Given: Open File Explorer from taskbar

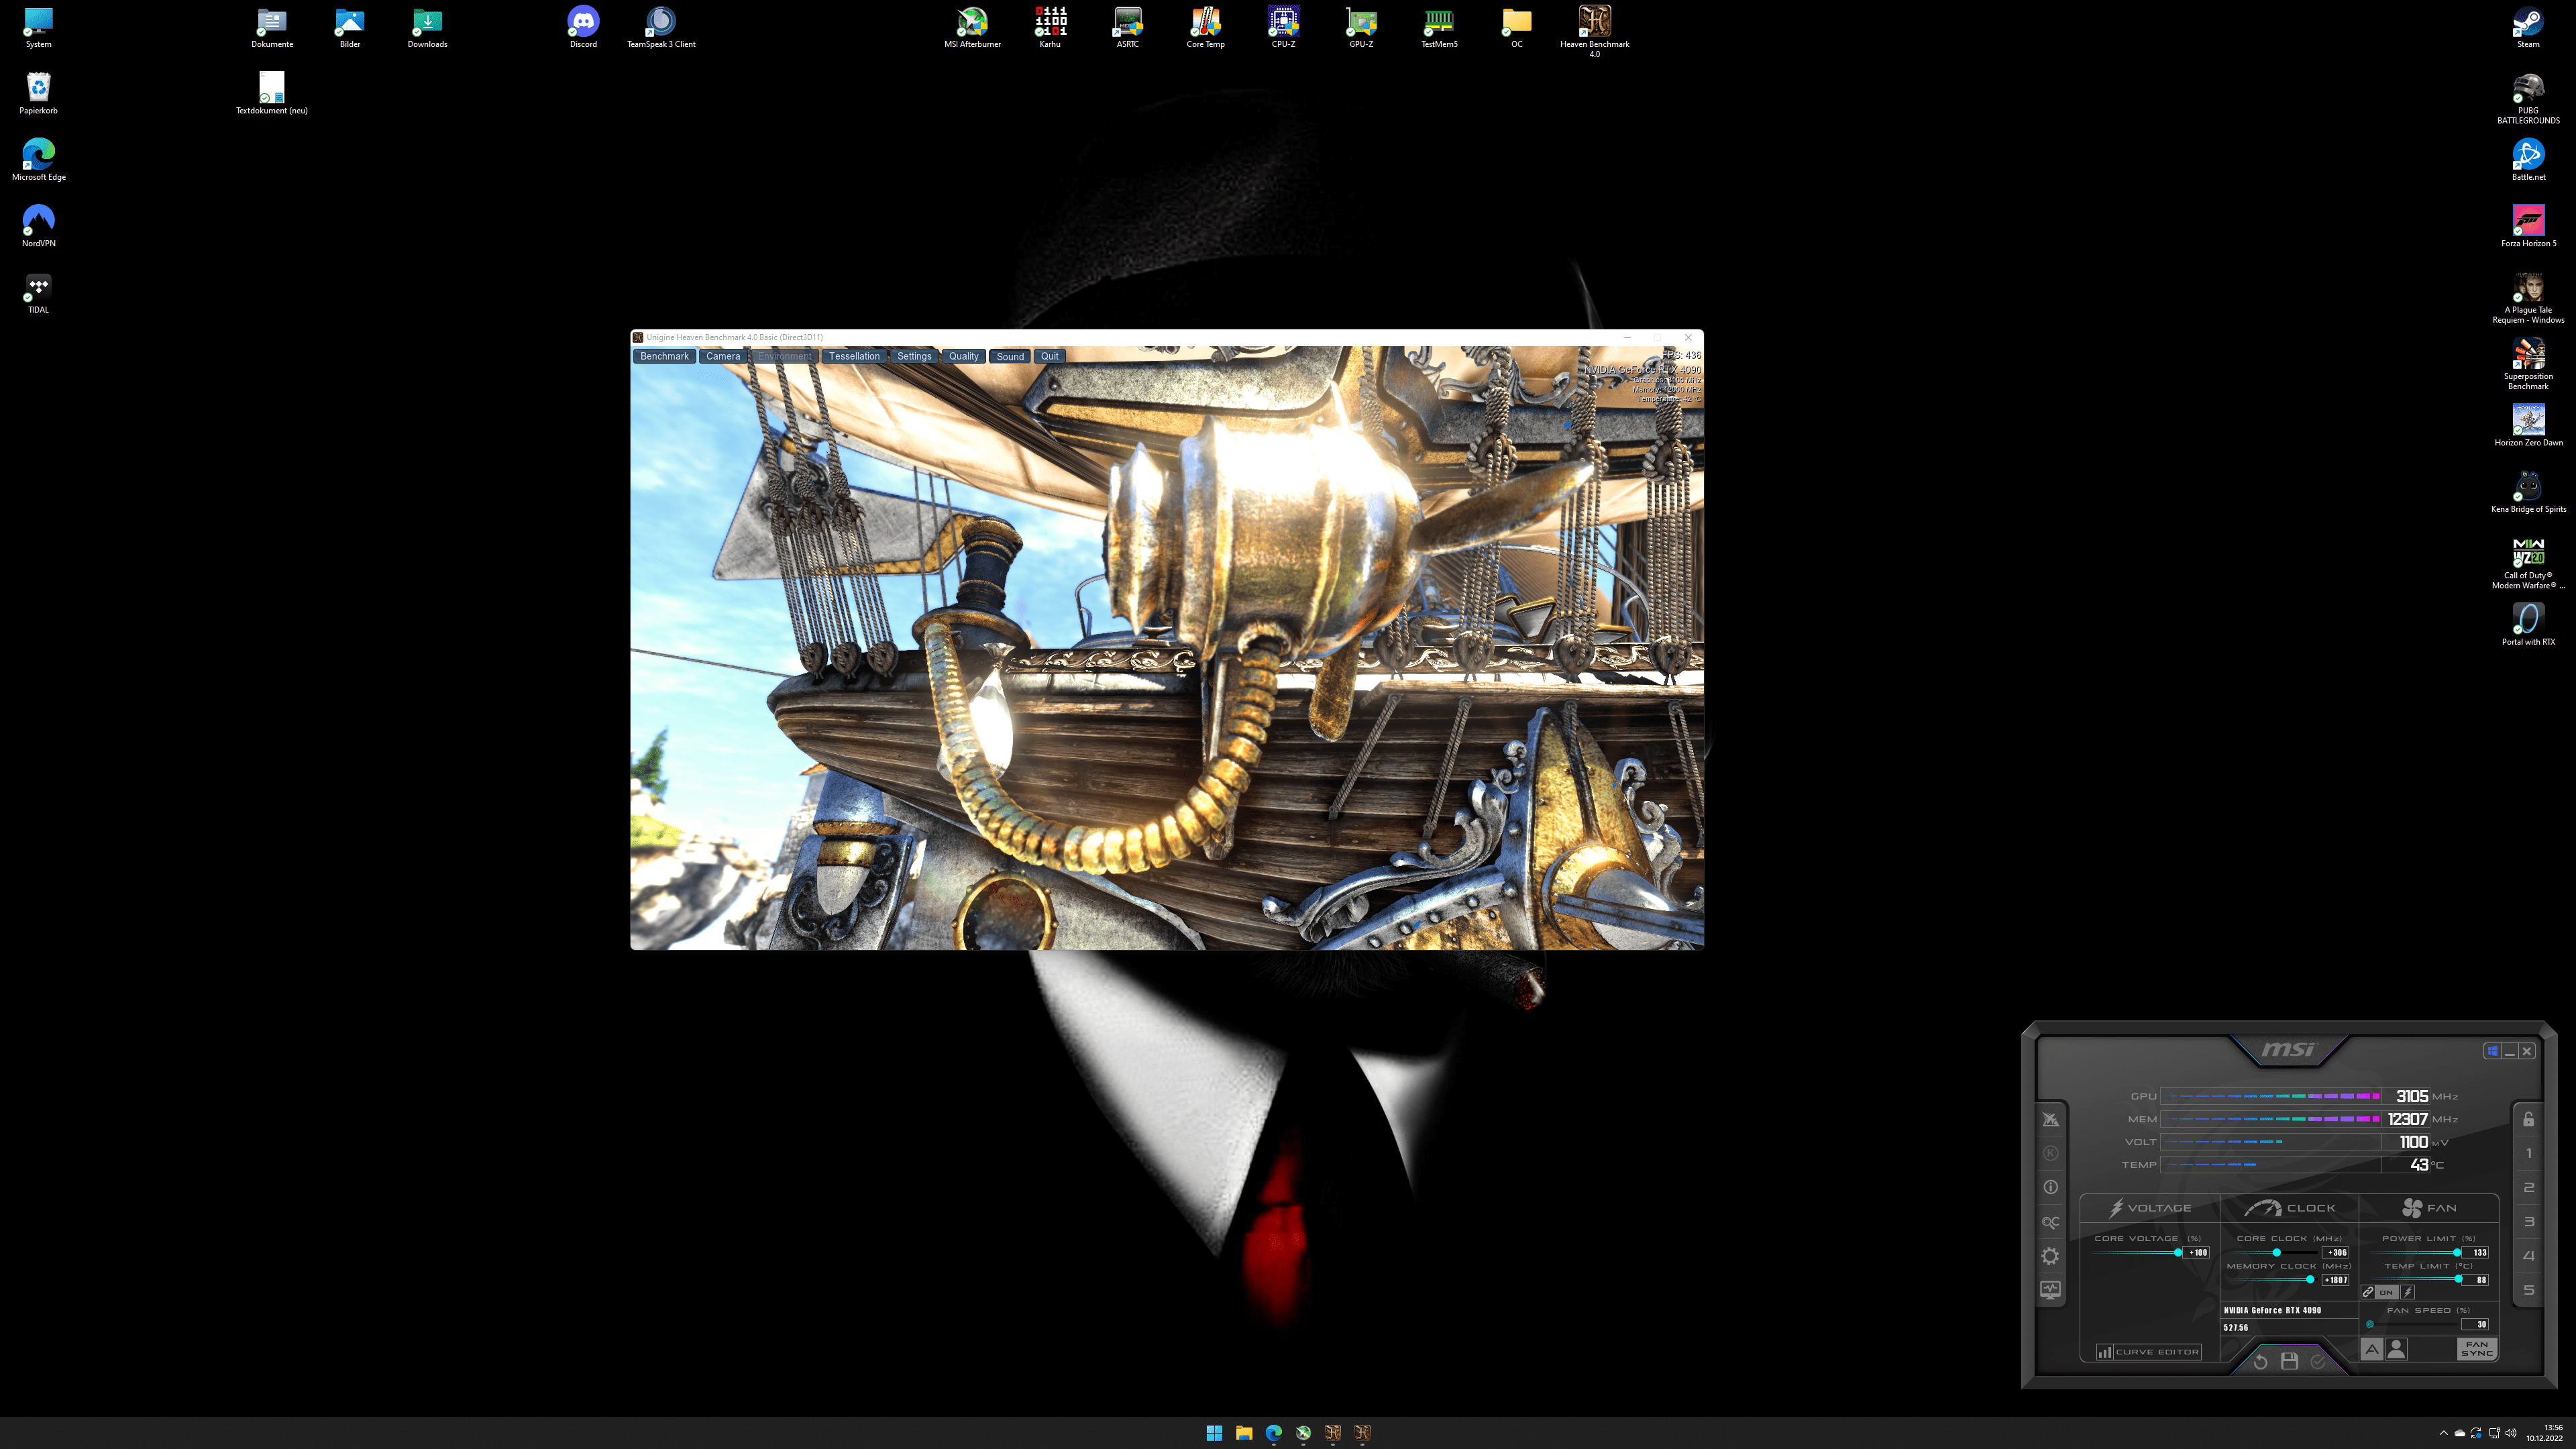Looking at the screenshot, I should (1244, 1433).
